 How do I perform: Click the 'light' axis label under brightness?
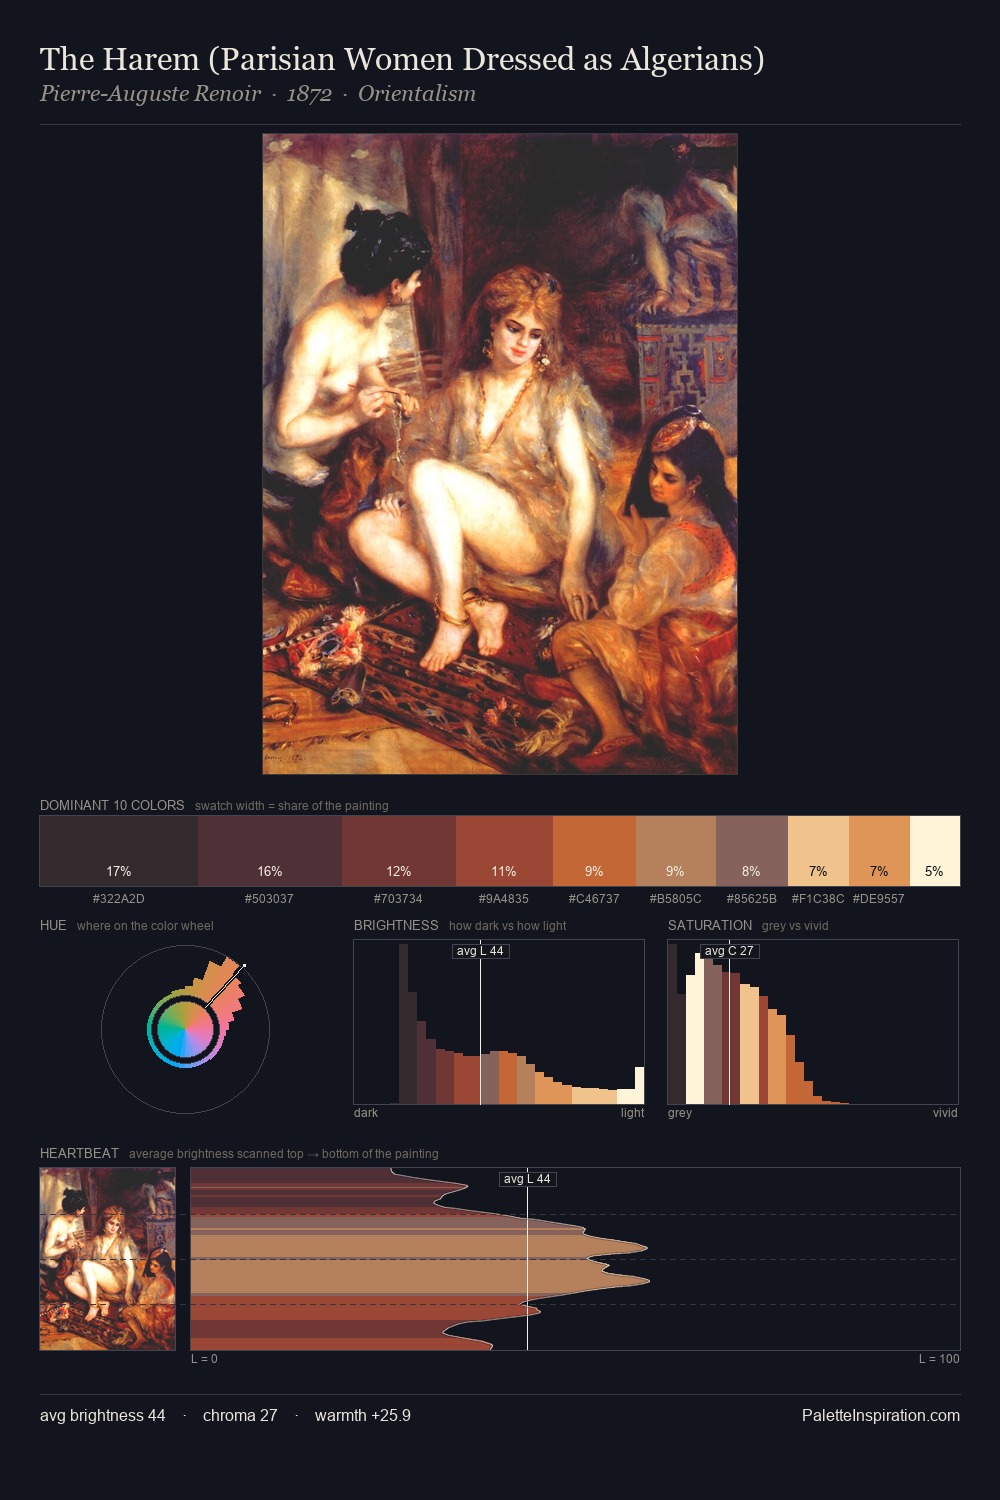(632, 1113)
